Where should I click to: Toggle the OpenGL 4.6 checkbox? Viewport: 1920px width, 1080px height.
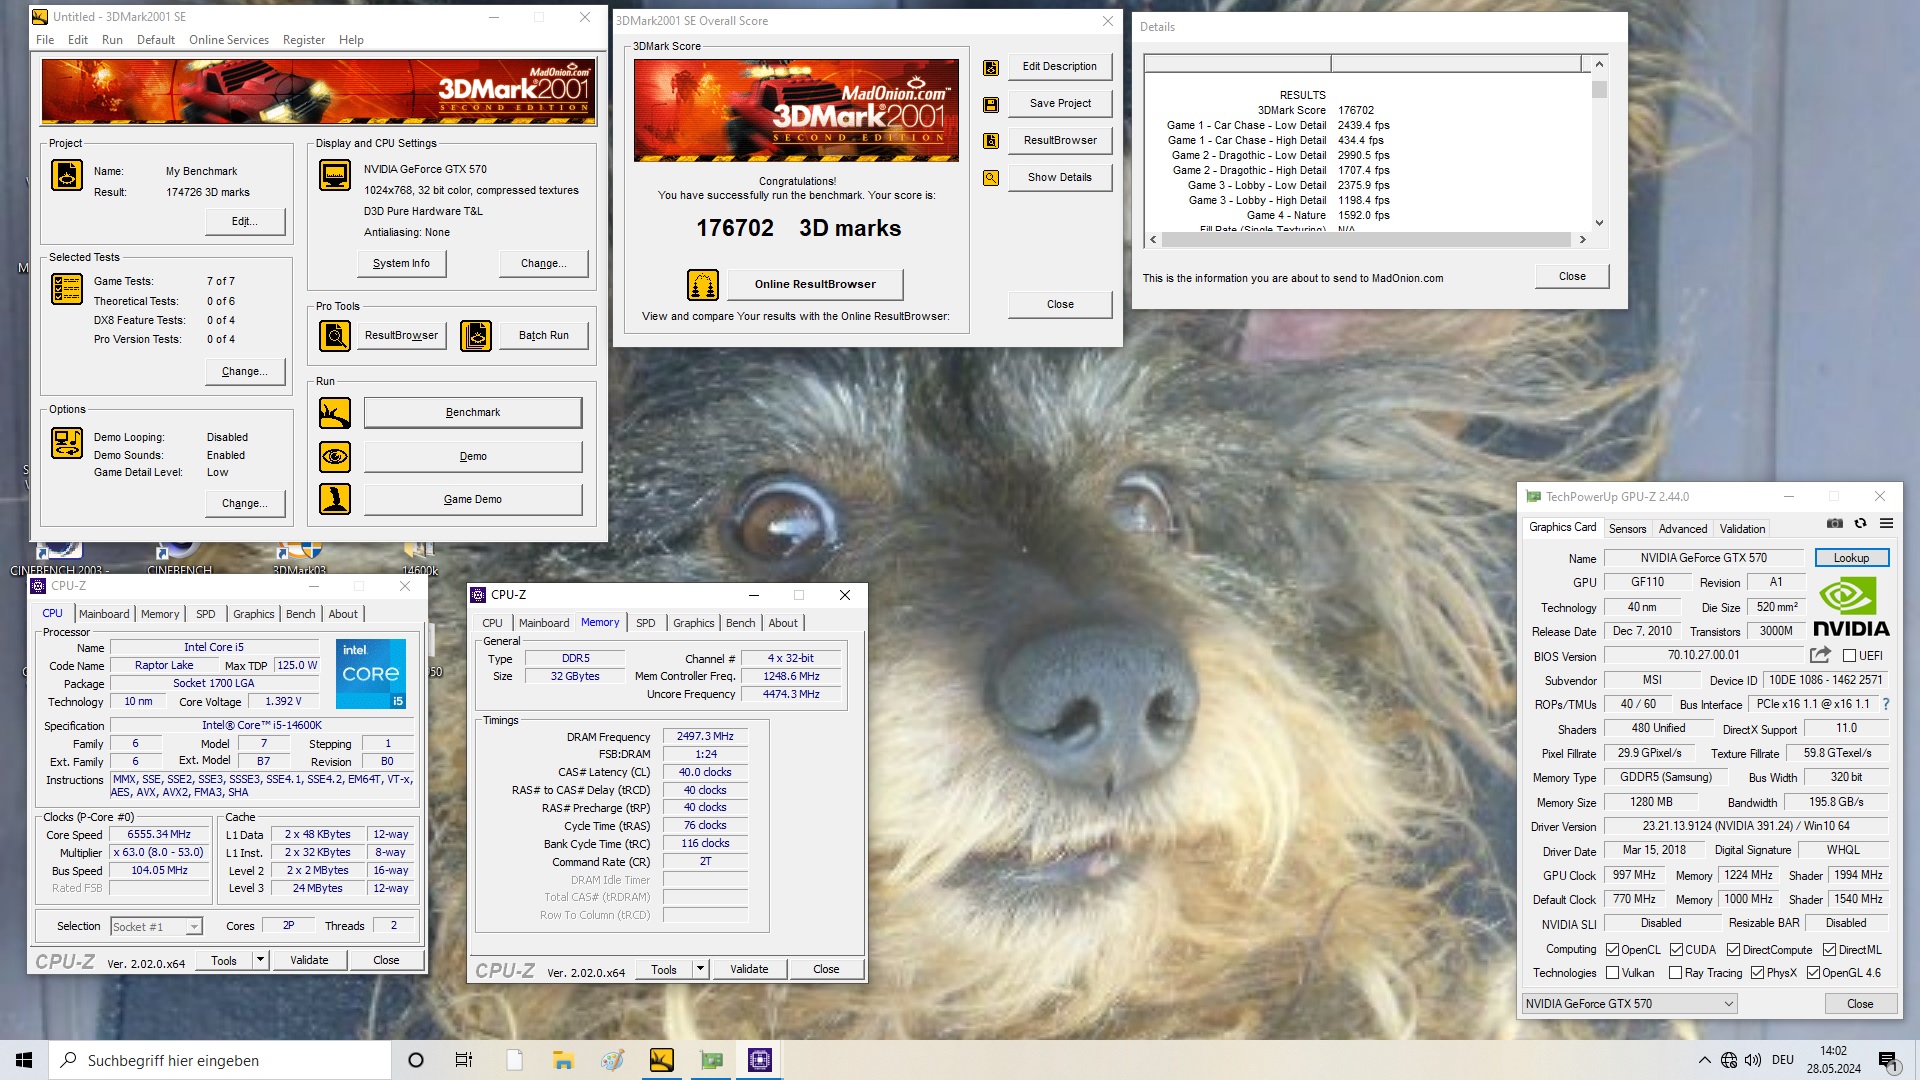coord(1813,973)
